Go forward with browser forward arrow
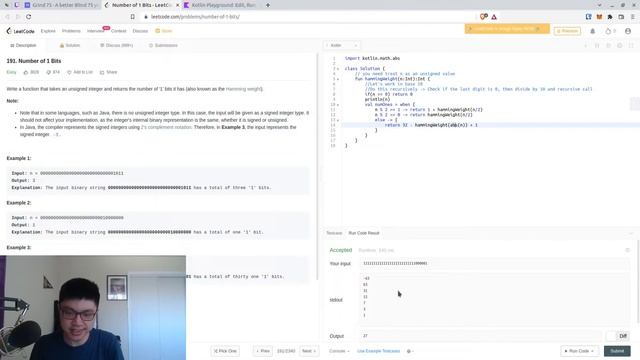Image resolution: width=640 pixels, height=360 pixels. point(18,17)
